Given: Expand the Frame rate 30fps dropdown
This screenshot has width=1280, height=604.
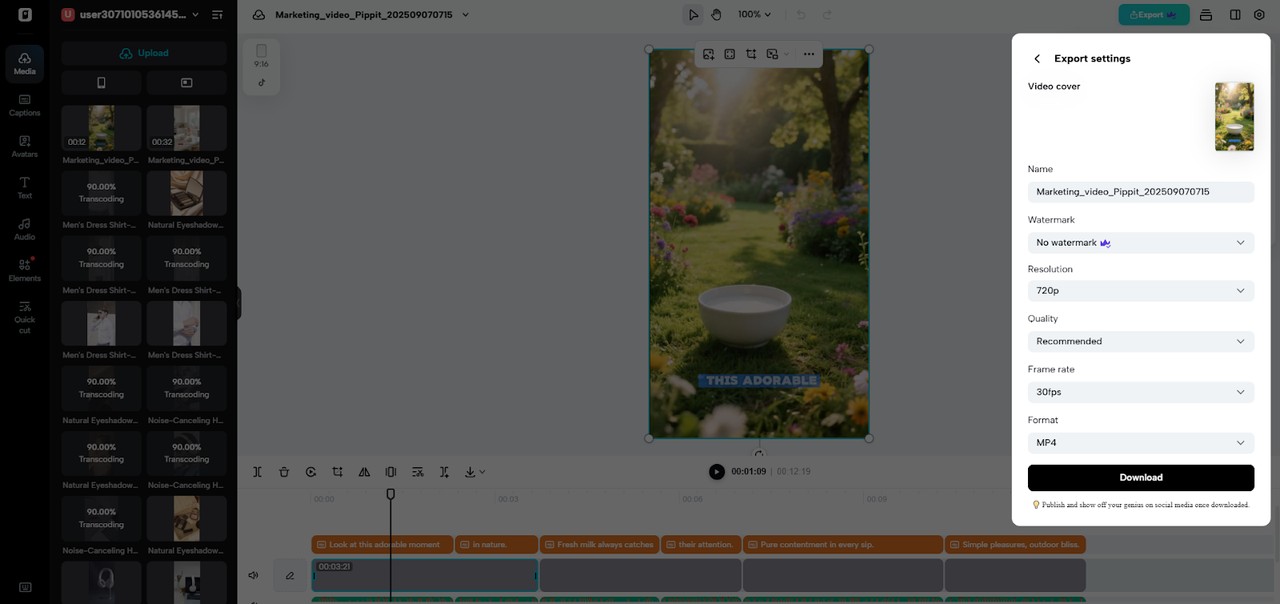Looking at the screenshot, I should coord(1140,393).
